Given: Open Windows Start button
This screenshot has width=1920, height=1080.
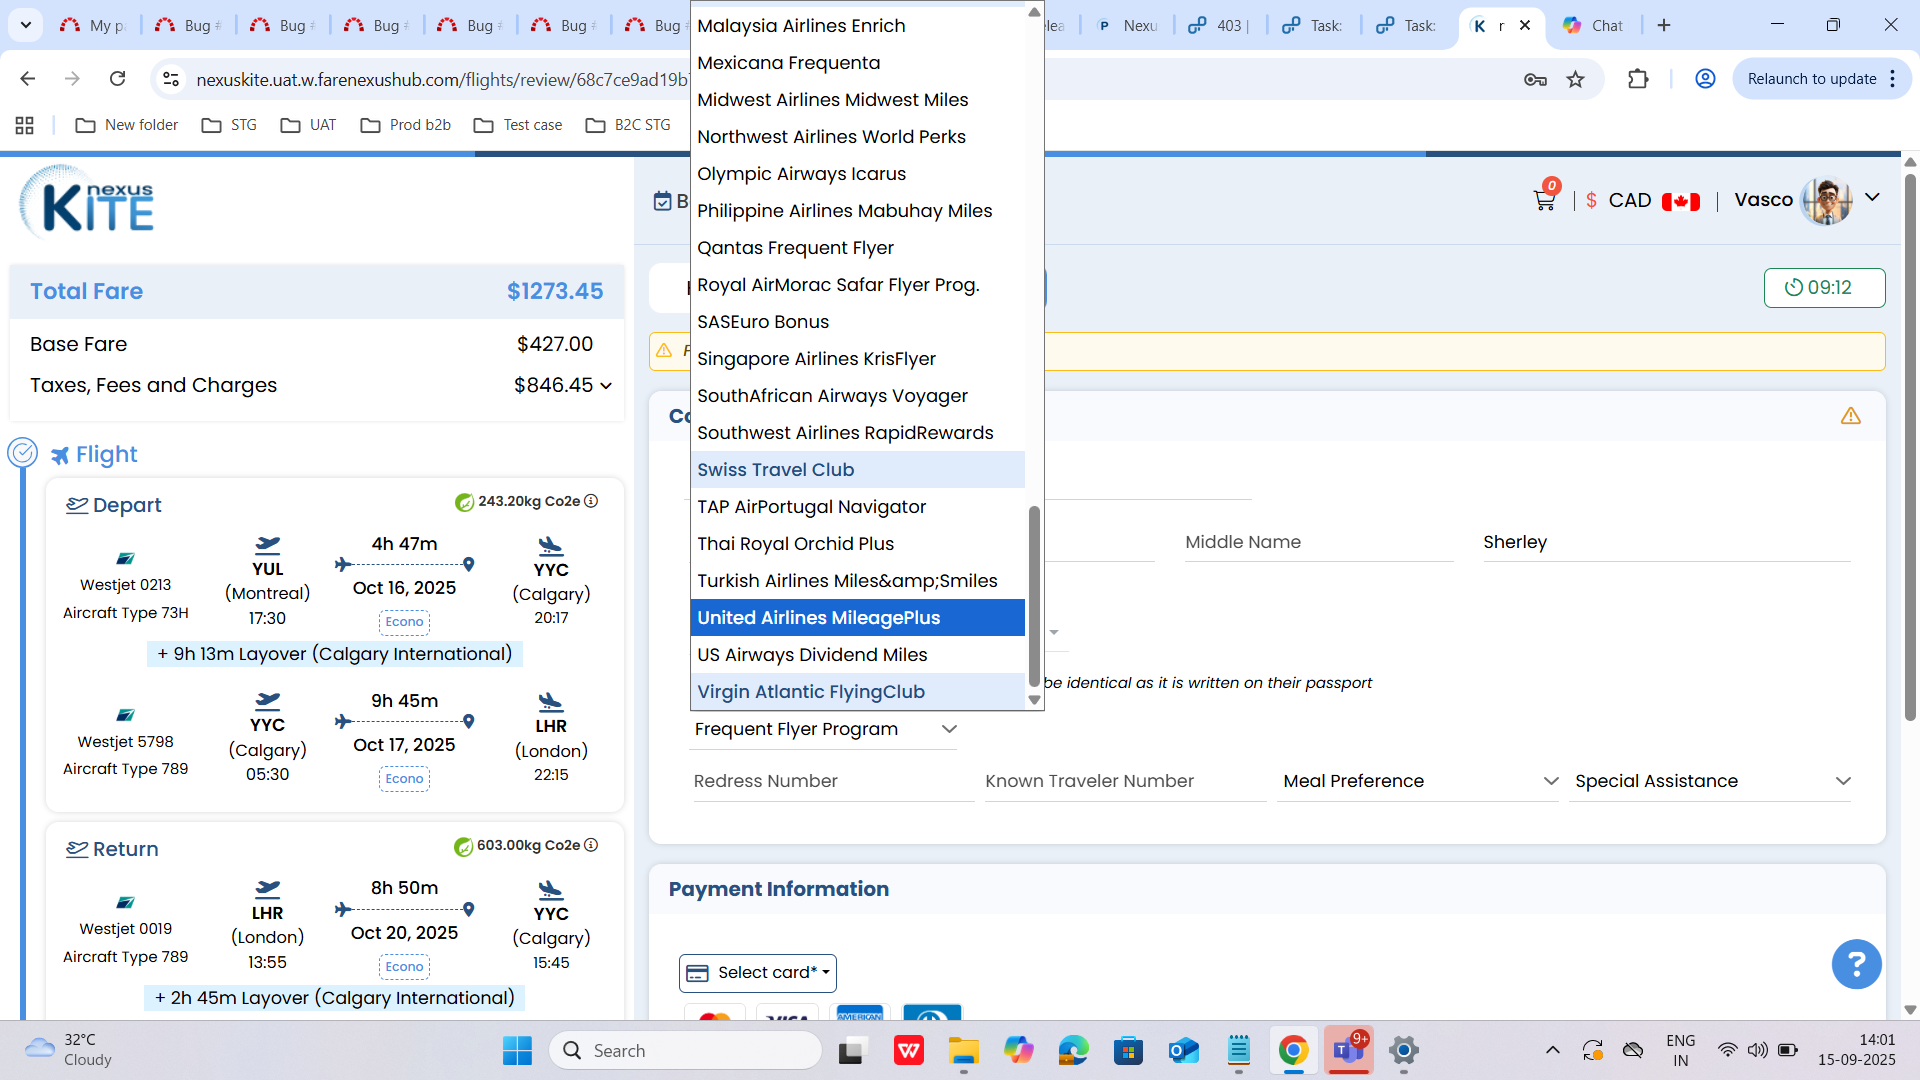Looking at the screenshot, I should point(517,1050).
